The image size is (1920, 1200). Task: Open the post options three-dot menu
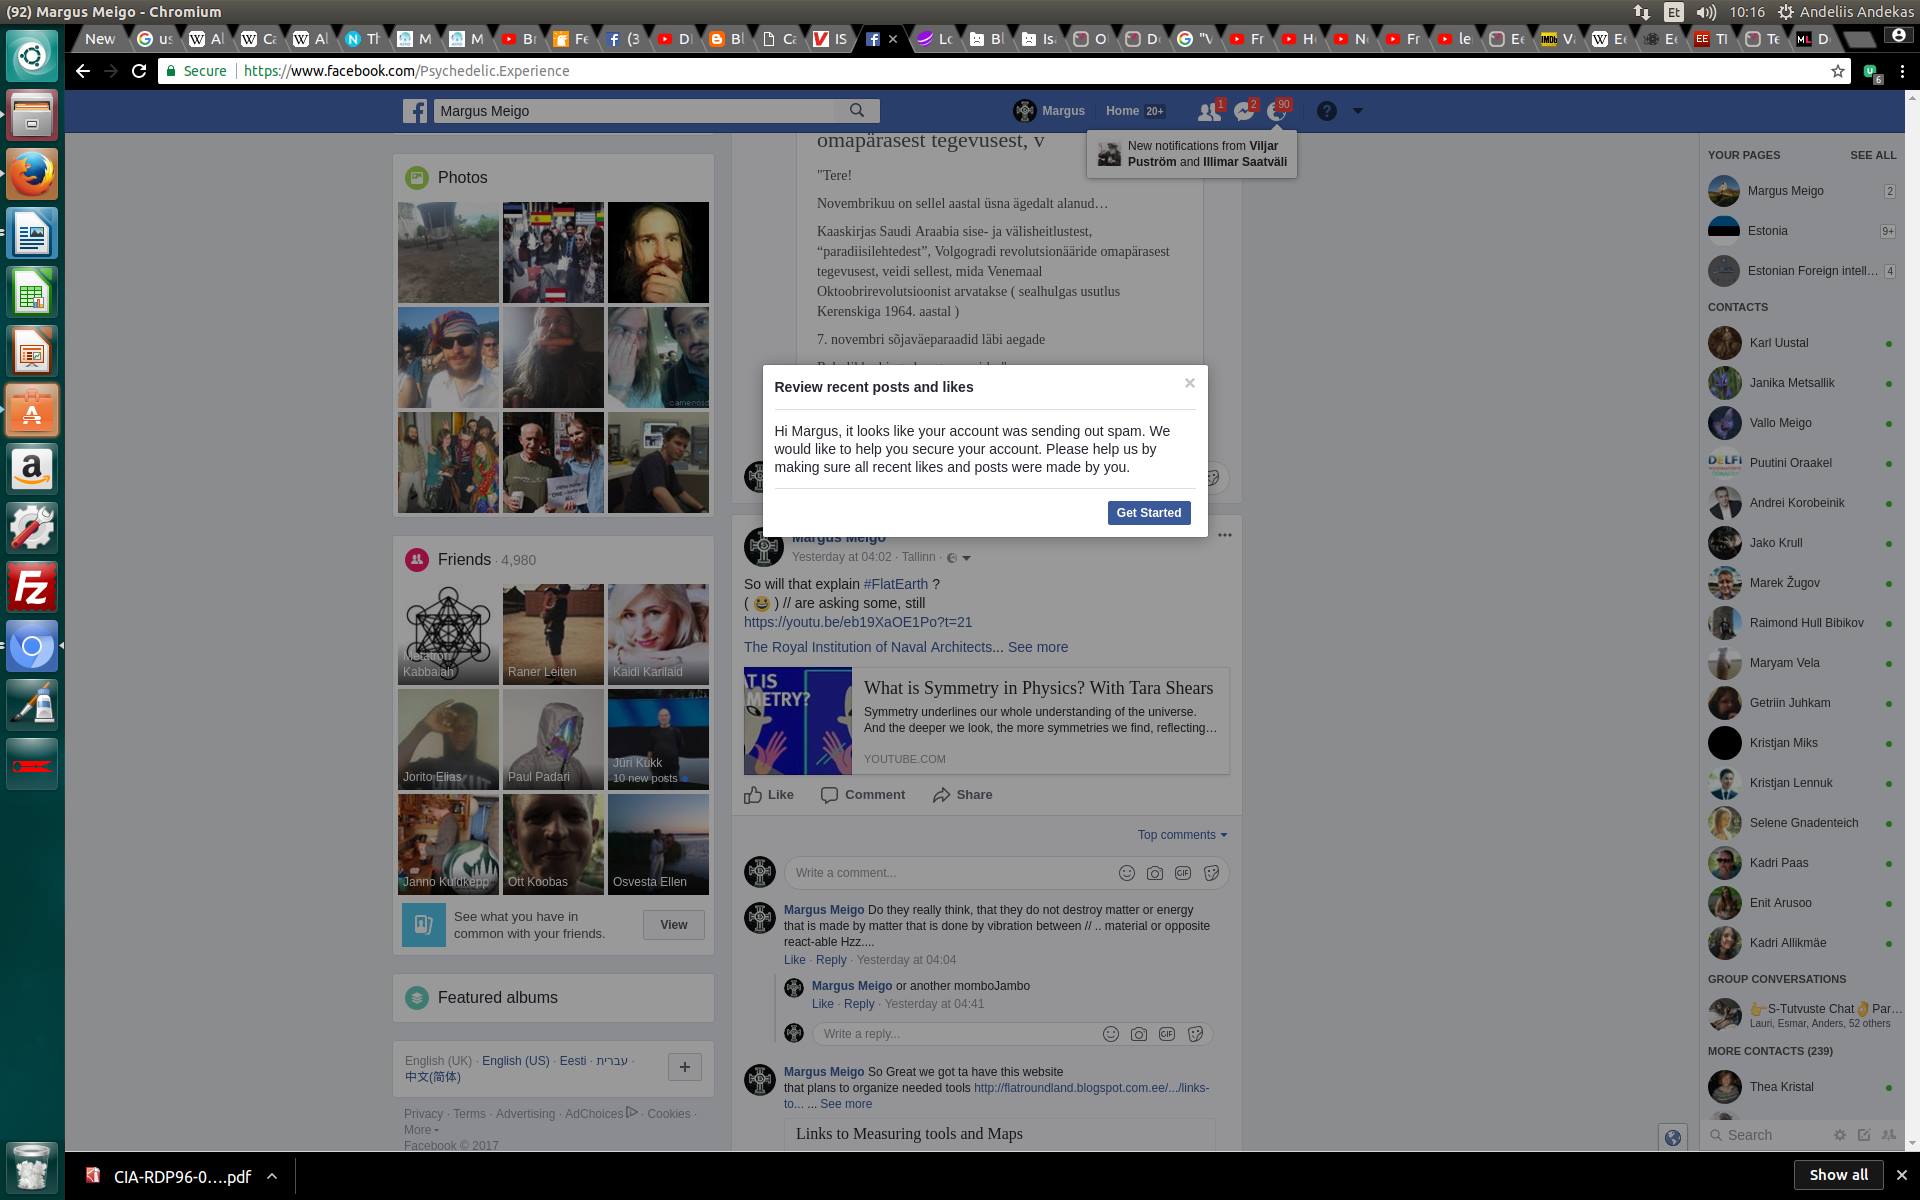[1224, 535]
